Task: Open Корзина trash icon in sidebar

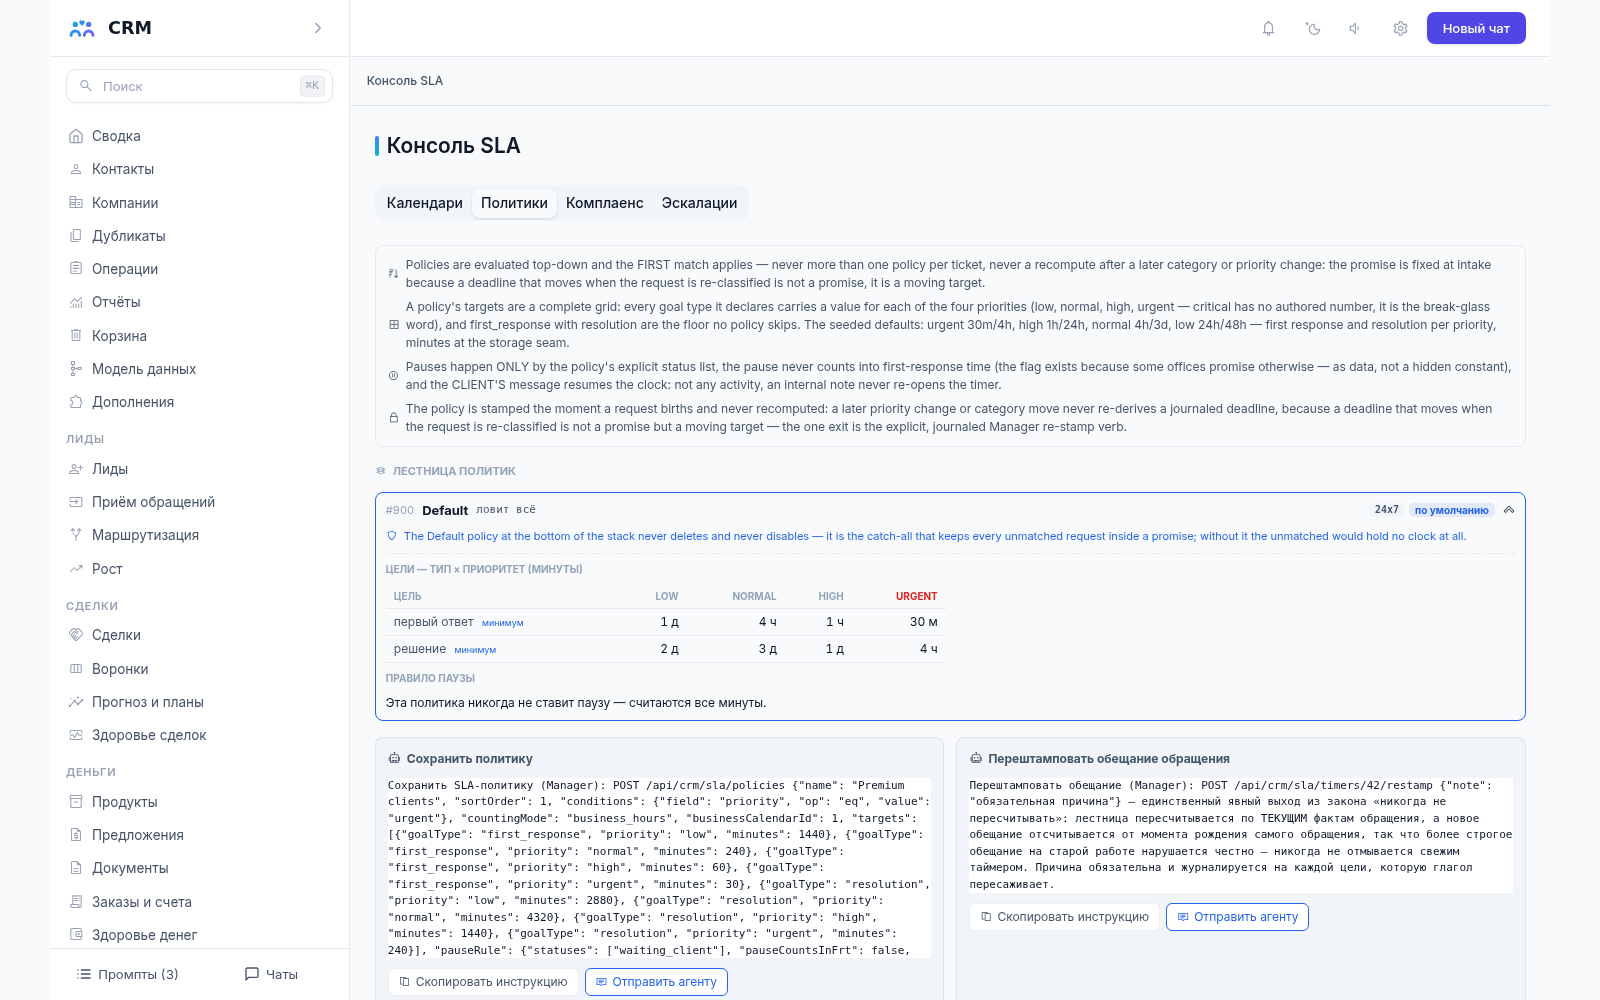Action: coord(76,336)
